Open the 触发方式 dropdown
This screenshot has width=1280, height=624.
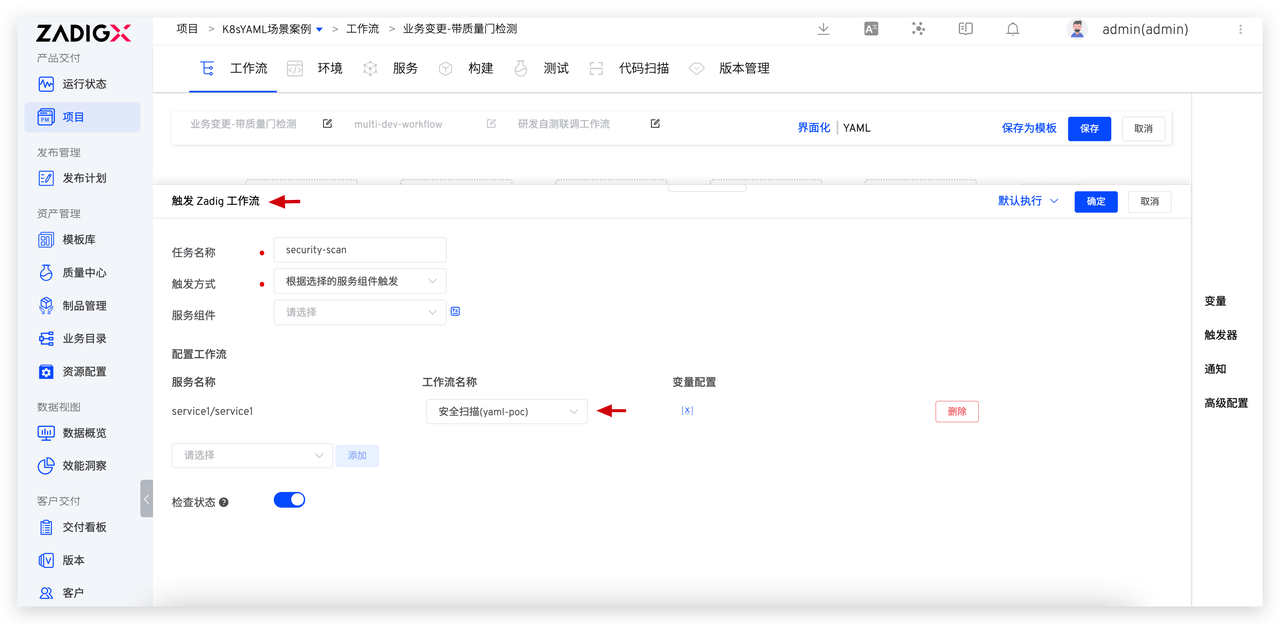tap(360, 281)
